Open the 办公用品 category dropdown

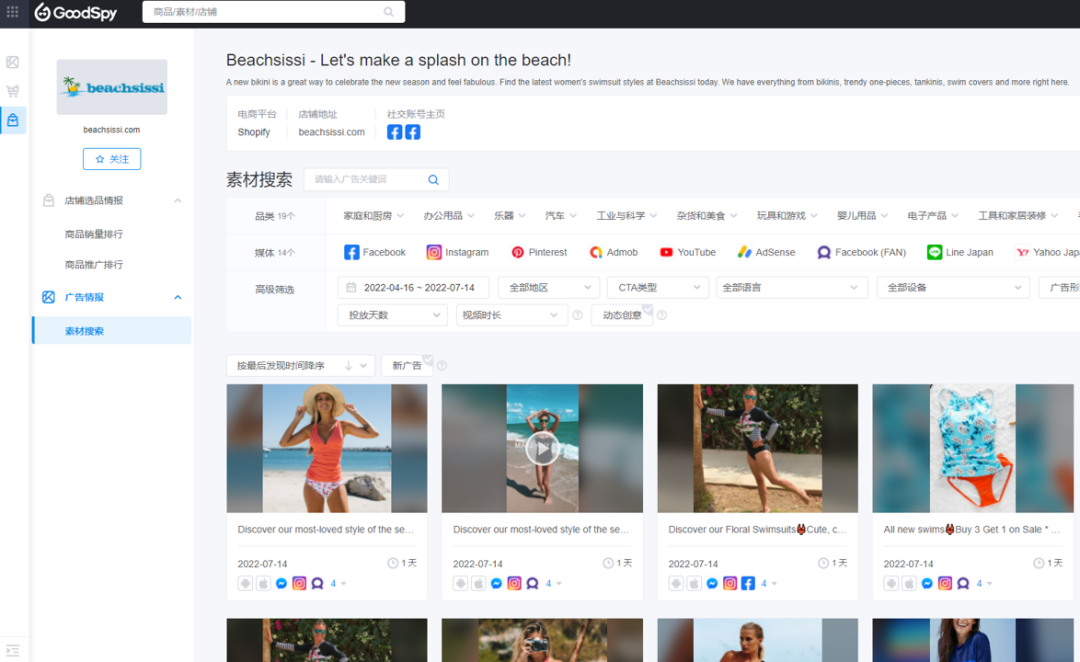pyautogui.click(x=449, y=216)
